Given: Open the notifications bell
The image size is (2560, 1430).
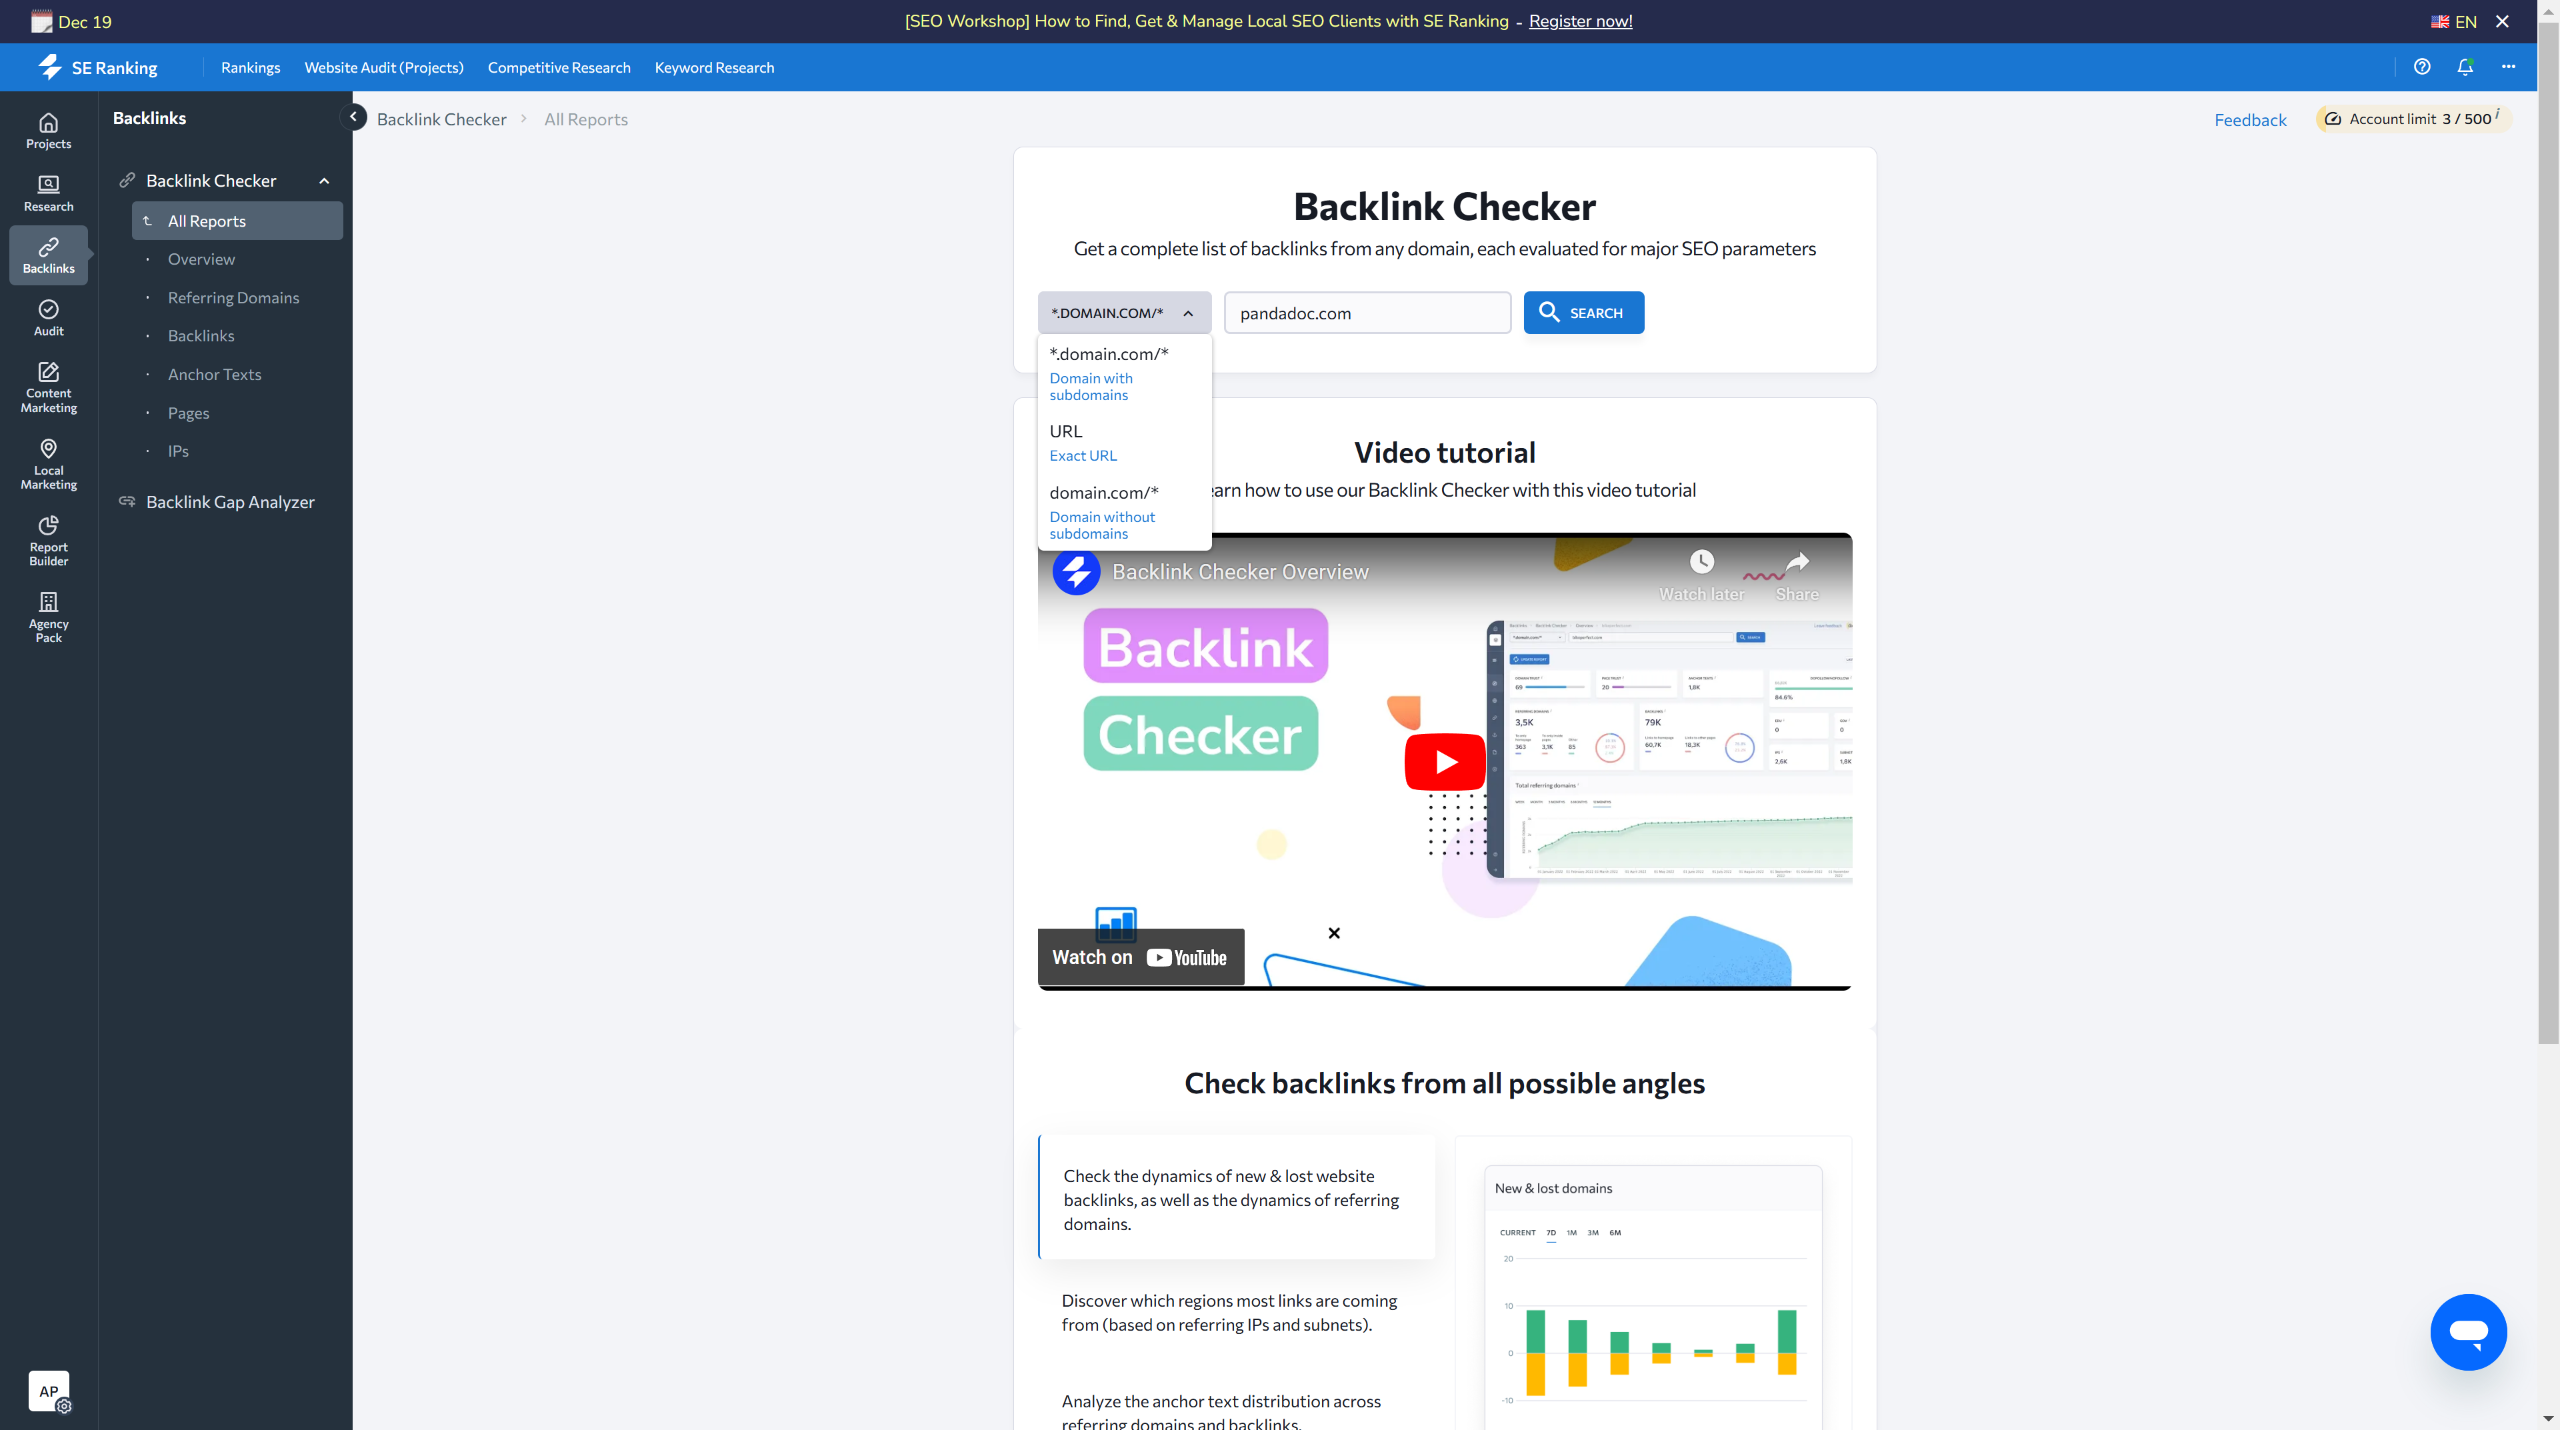Looking at the screenshot, I should pos(2465,67).
